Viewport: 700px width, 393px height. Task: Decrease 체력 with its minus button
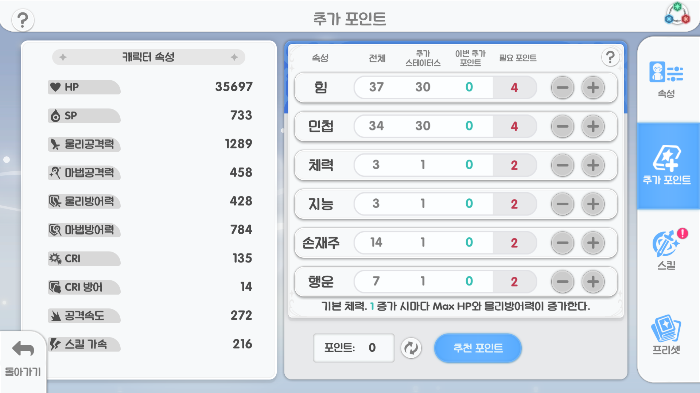coord(562,165)
